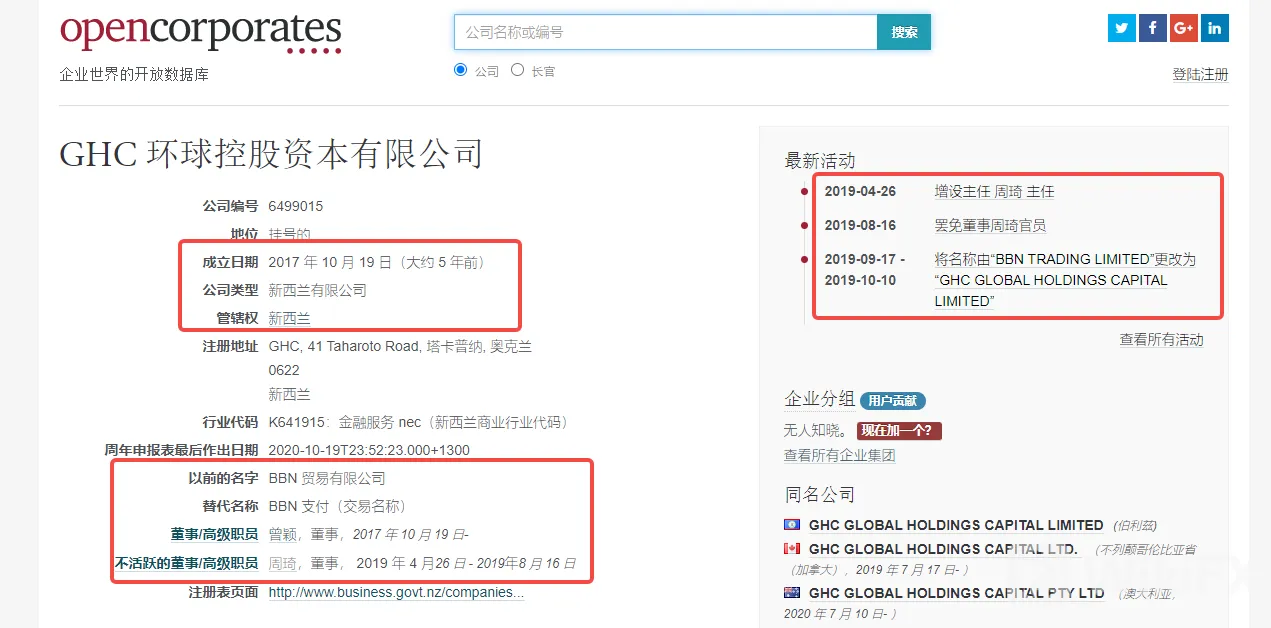The image size is (1271, 628).
Task: Open the business.govt.nz registry page link
Action: [x=396, y=593]
